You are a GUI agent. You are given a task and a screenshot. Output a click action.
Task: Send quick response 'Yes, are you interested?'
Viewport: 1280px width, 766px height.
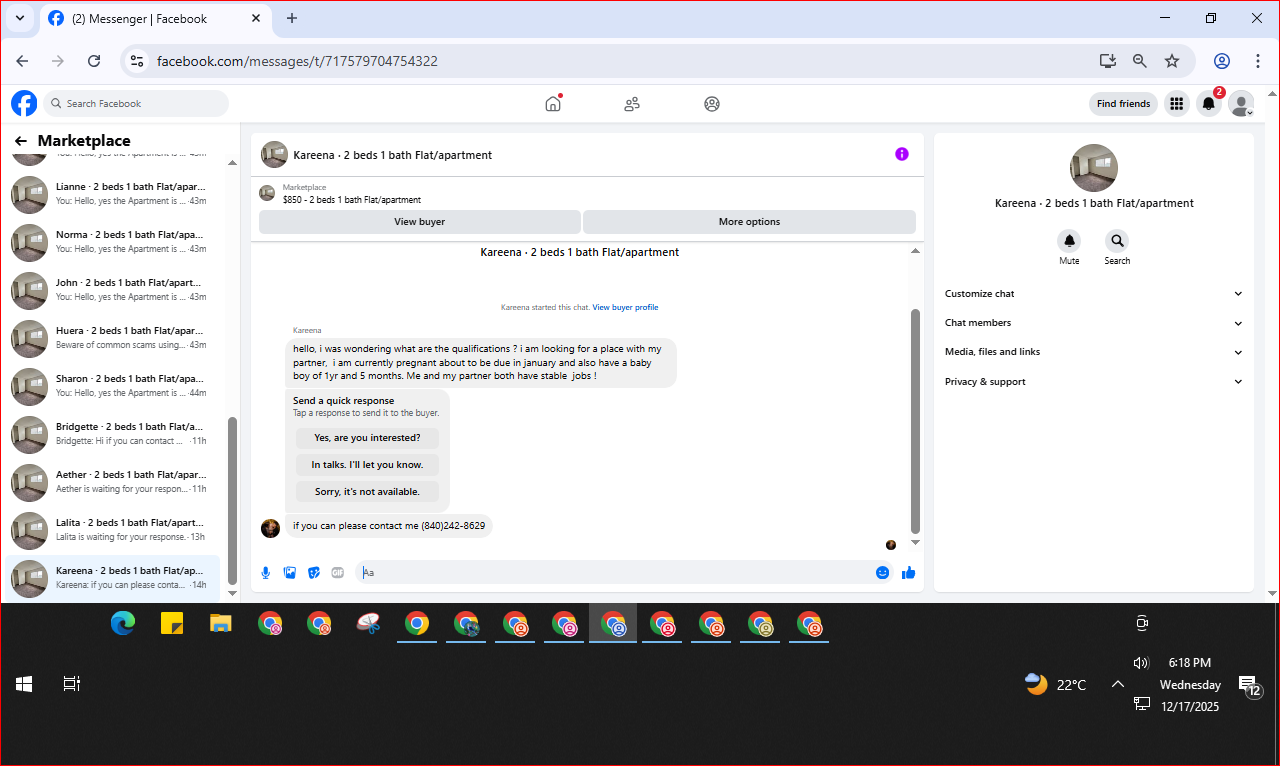coord(367,438)
